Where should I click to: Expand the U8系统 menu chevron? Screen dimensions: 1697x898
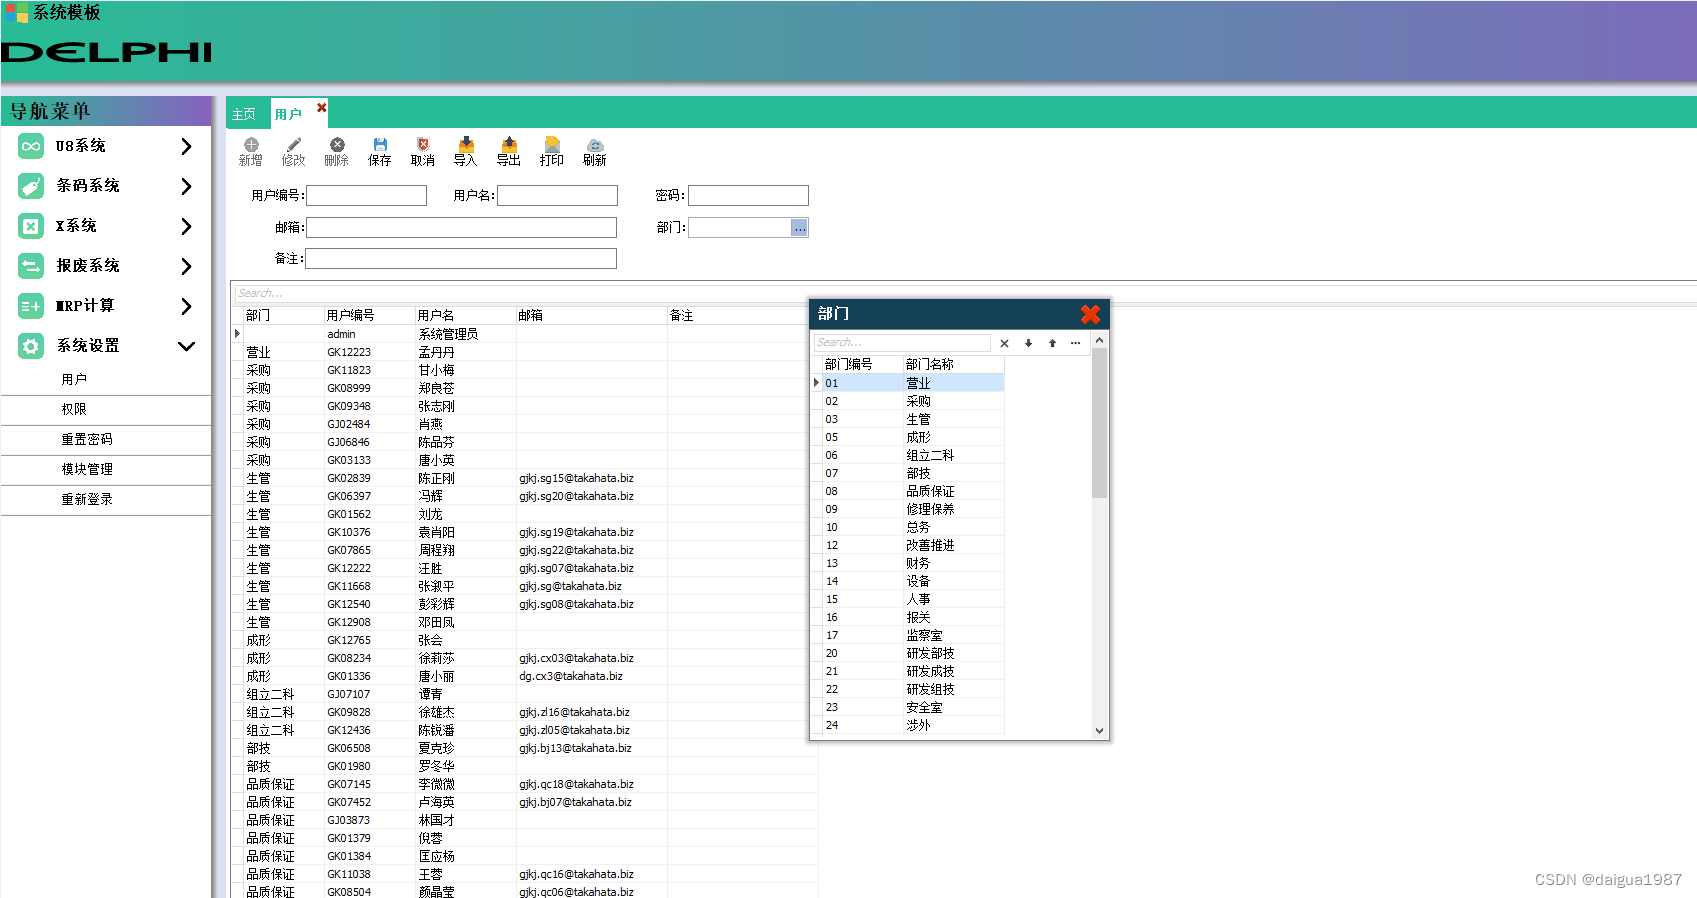186,146
